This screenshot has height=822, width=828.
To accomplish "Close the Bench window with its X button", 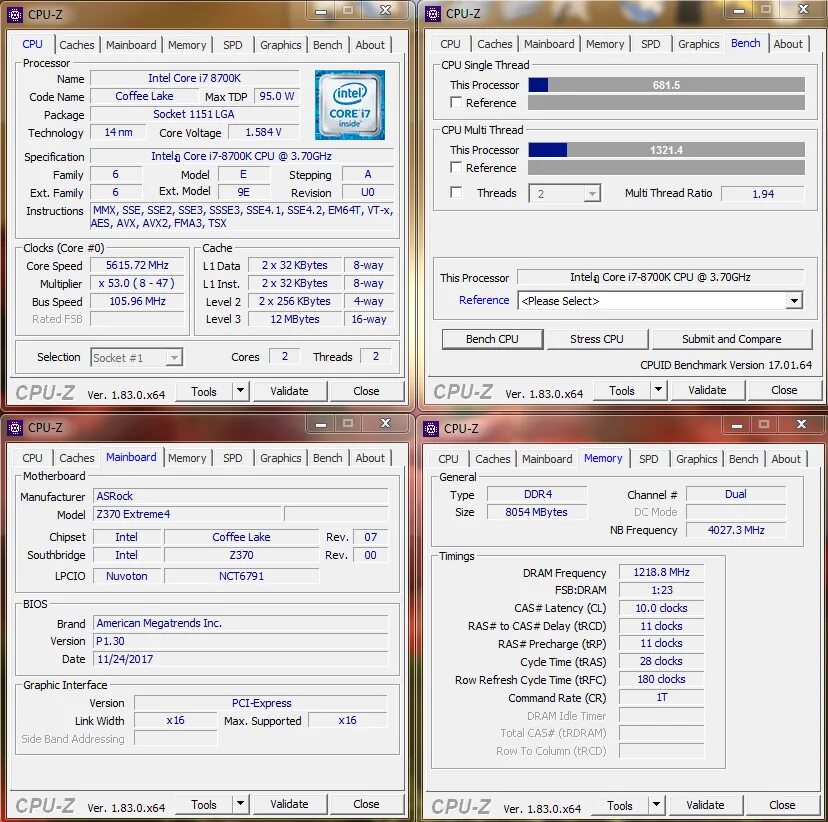I will point(803,10).
